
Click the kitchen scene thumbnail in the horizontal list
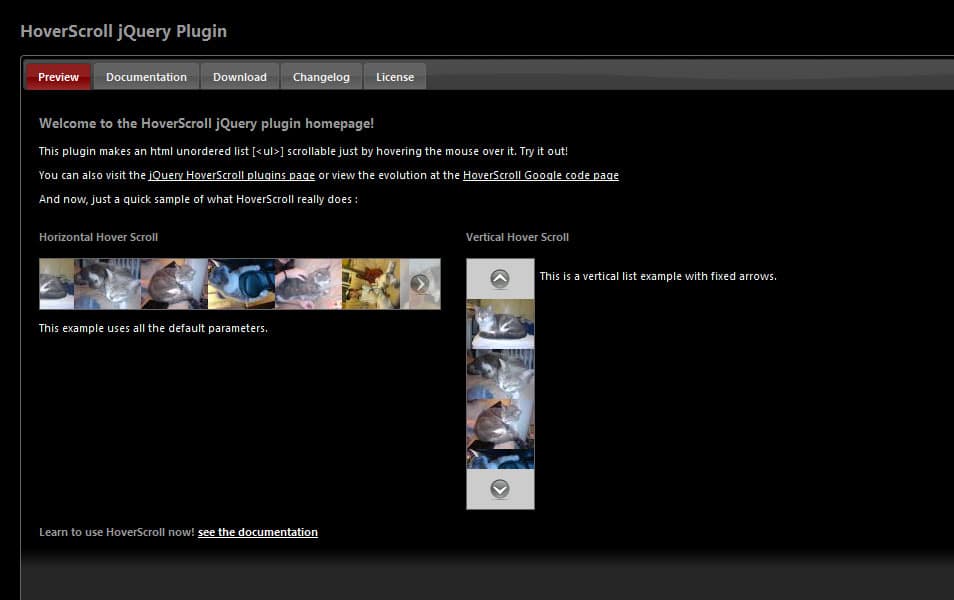pos(372,283)
